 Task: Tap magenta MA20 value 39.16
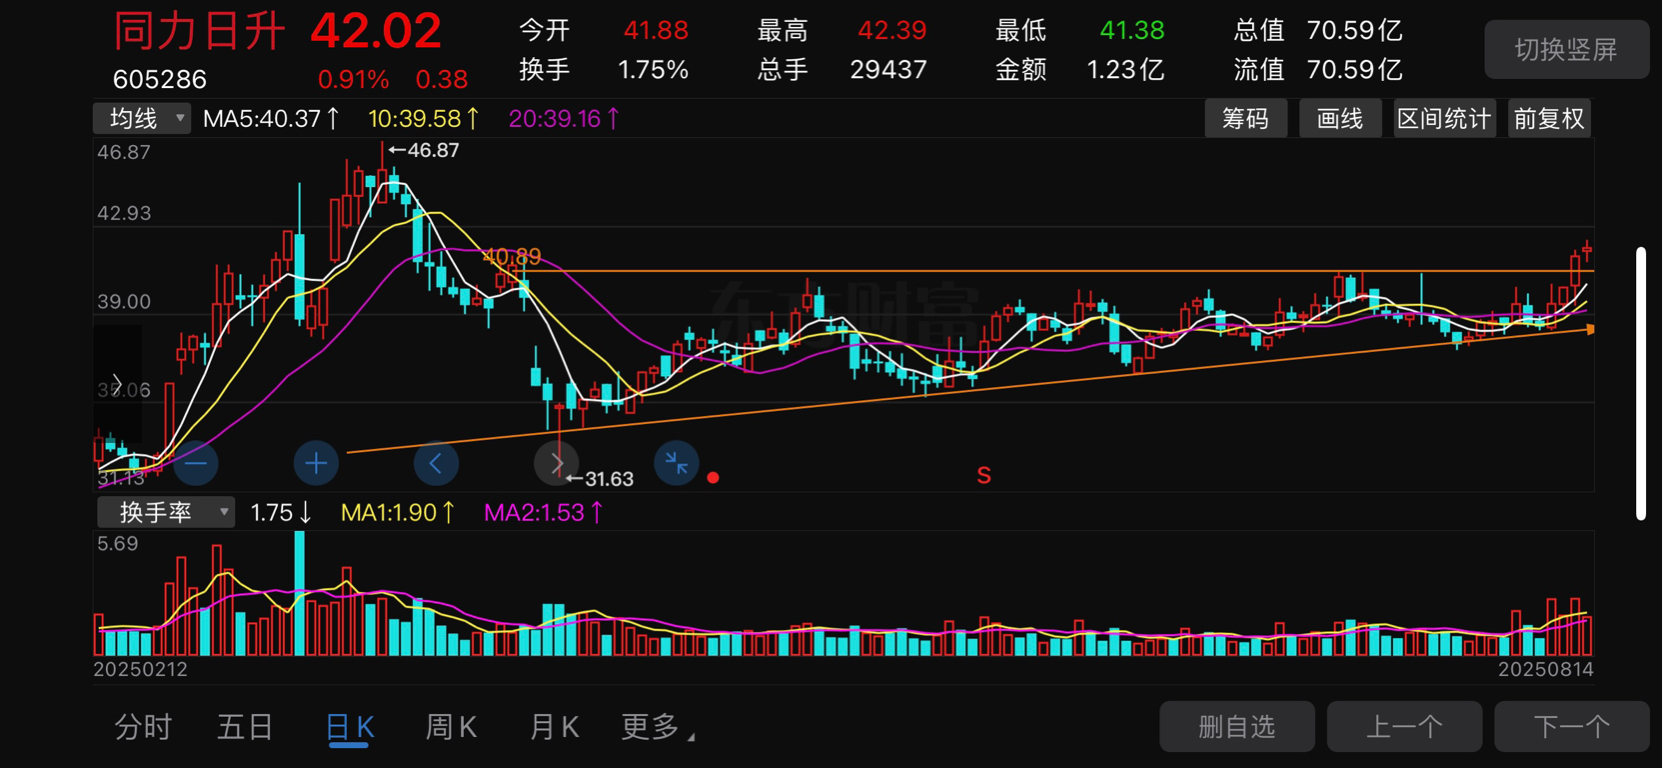[564, 119]
